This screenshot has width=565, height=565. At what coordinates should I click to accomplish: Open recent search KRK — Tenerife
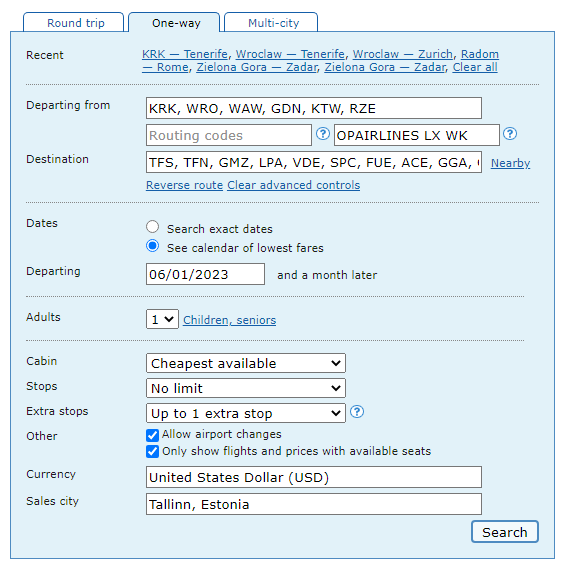[185, 54]
